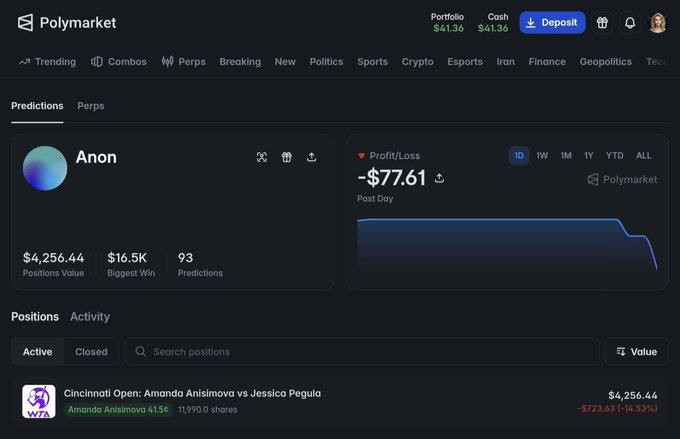
Task: Select the YTD time range
Action: (x=615, y=156)
